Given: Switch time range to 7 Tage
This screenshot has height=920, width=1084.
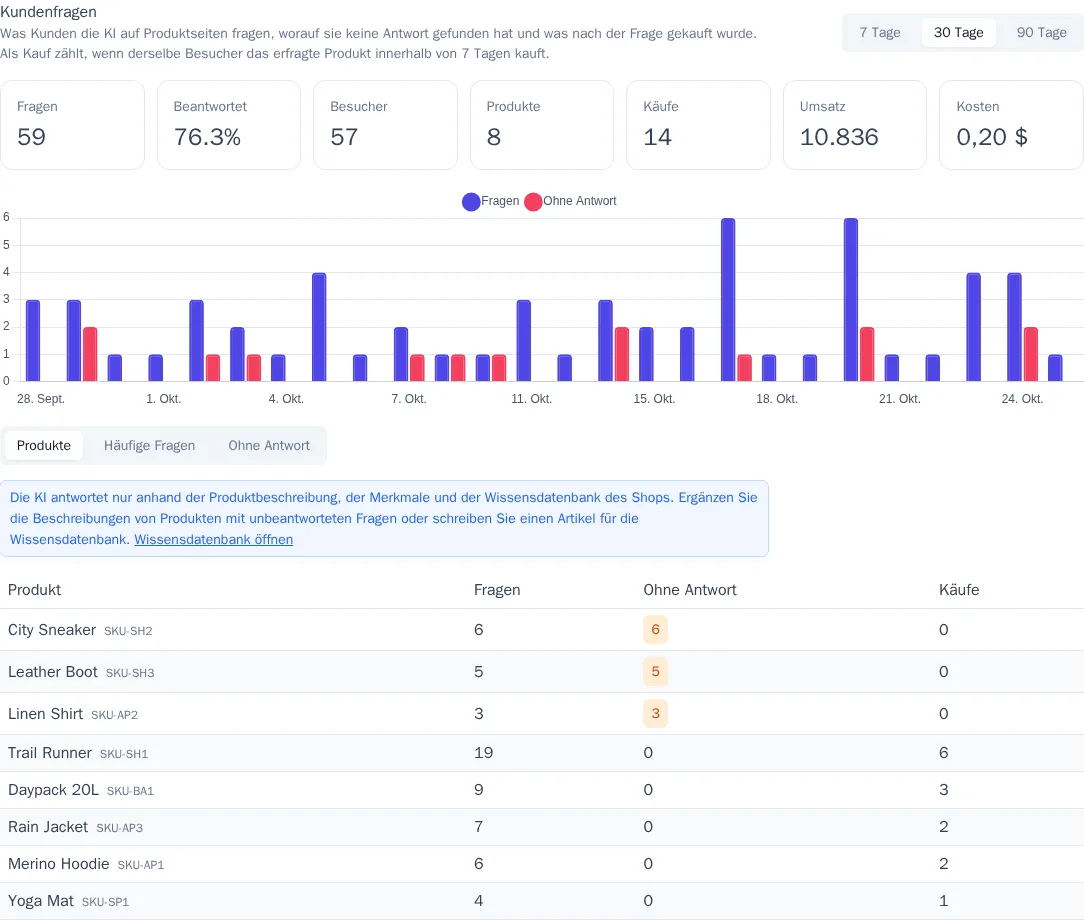Looking at the screenshot, I should (879, 32).
